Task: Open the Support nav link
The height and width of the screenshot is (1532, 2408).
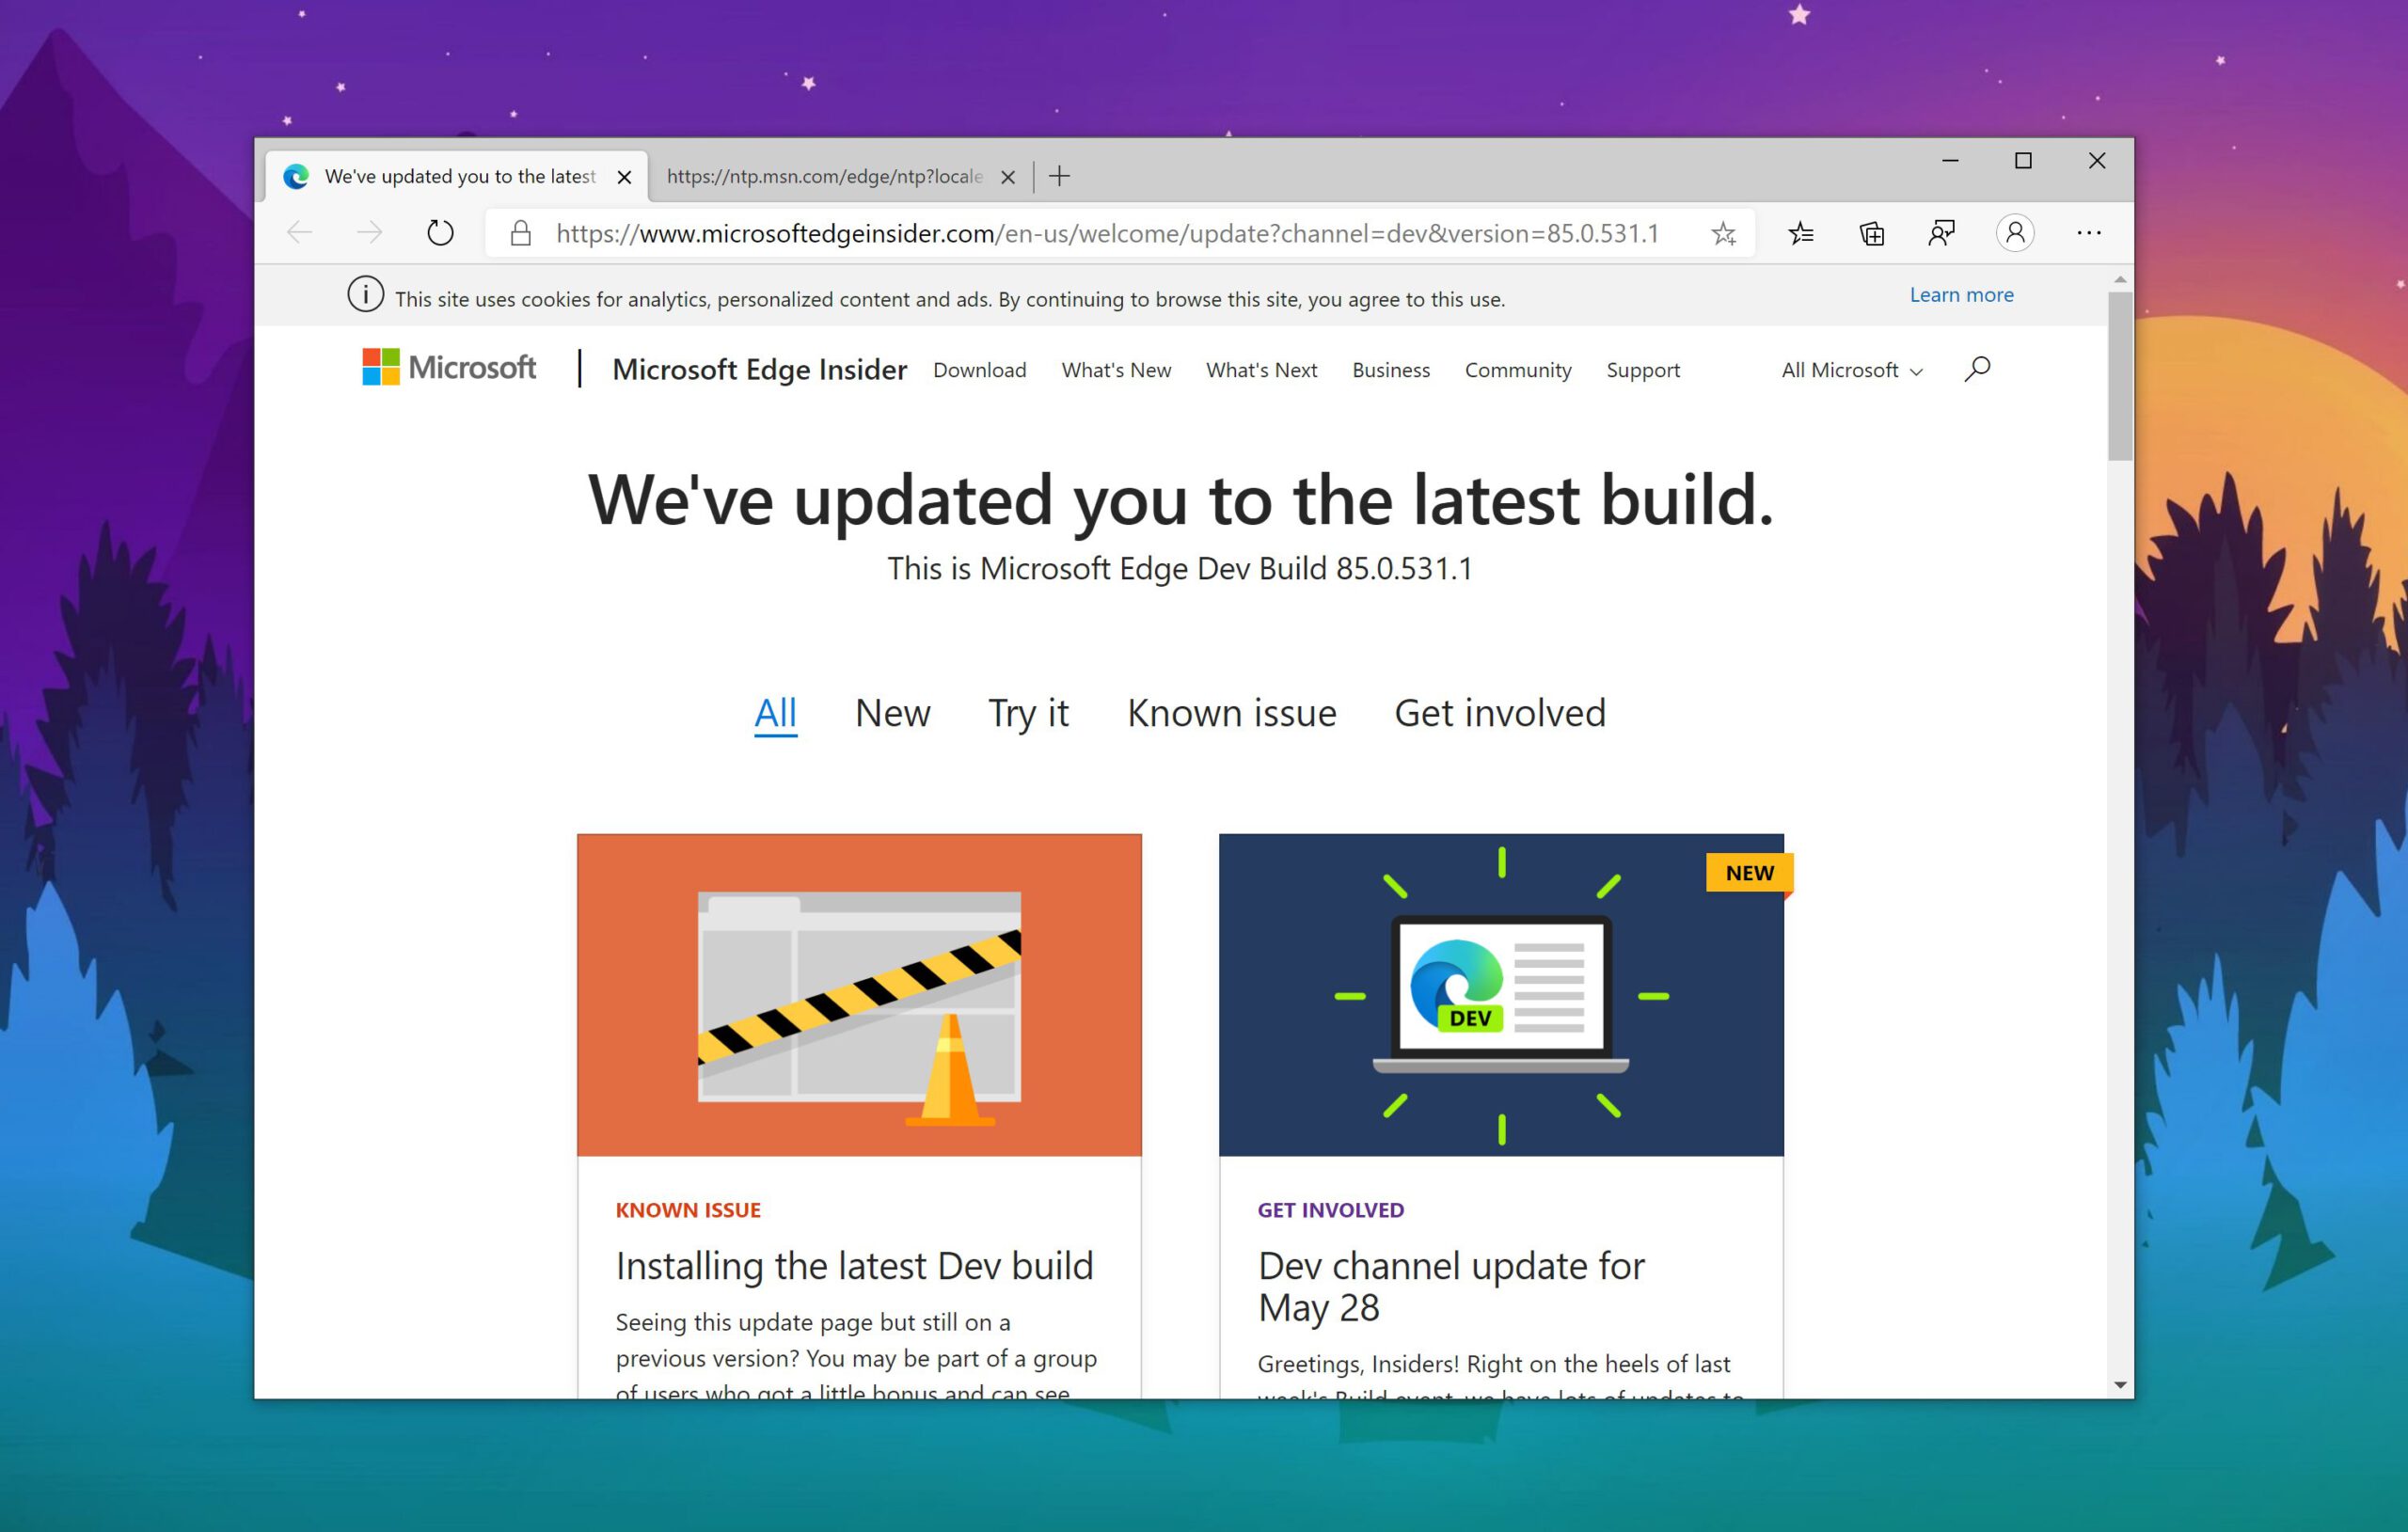Action: pyautogui.click(x=1643, y=371)
